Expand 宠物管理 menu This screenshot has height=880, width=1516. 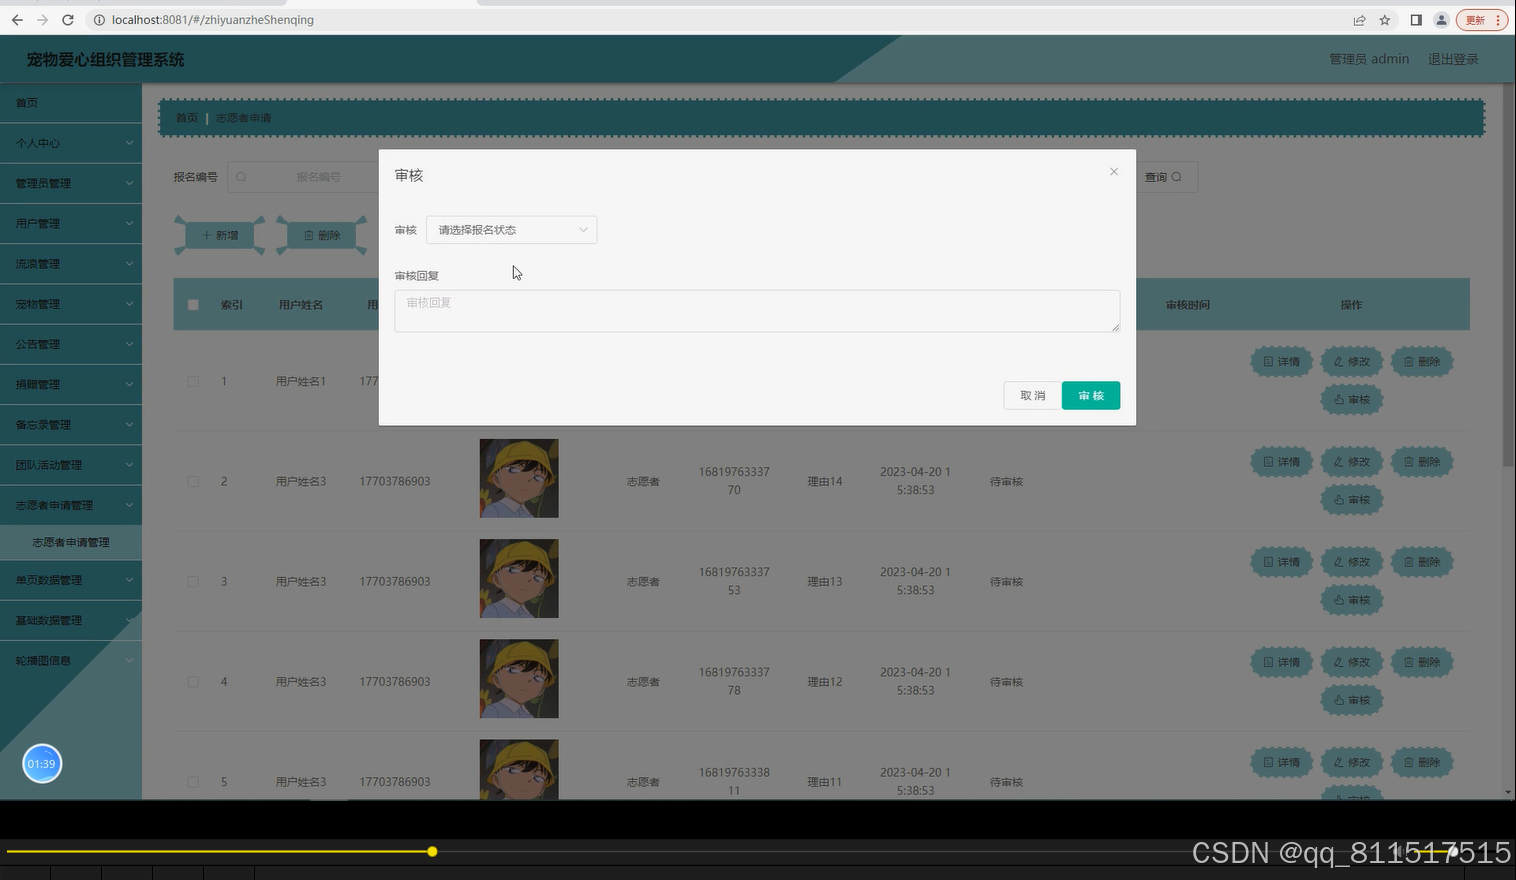pos(70,304)
